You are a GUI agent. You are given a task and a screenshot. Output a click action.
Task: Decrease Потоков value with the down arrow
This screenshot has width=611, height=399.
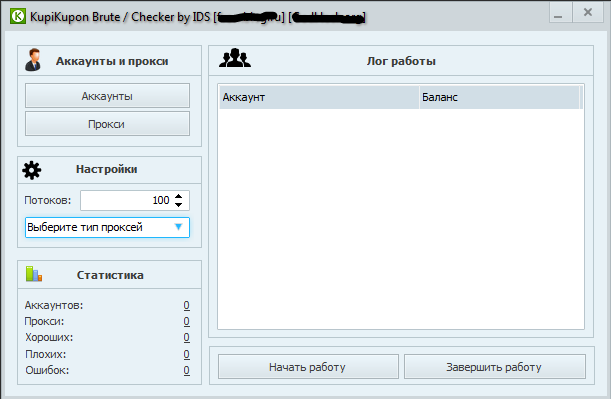coord(178,205)
